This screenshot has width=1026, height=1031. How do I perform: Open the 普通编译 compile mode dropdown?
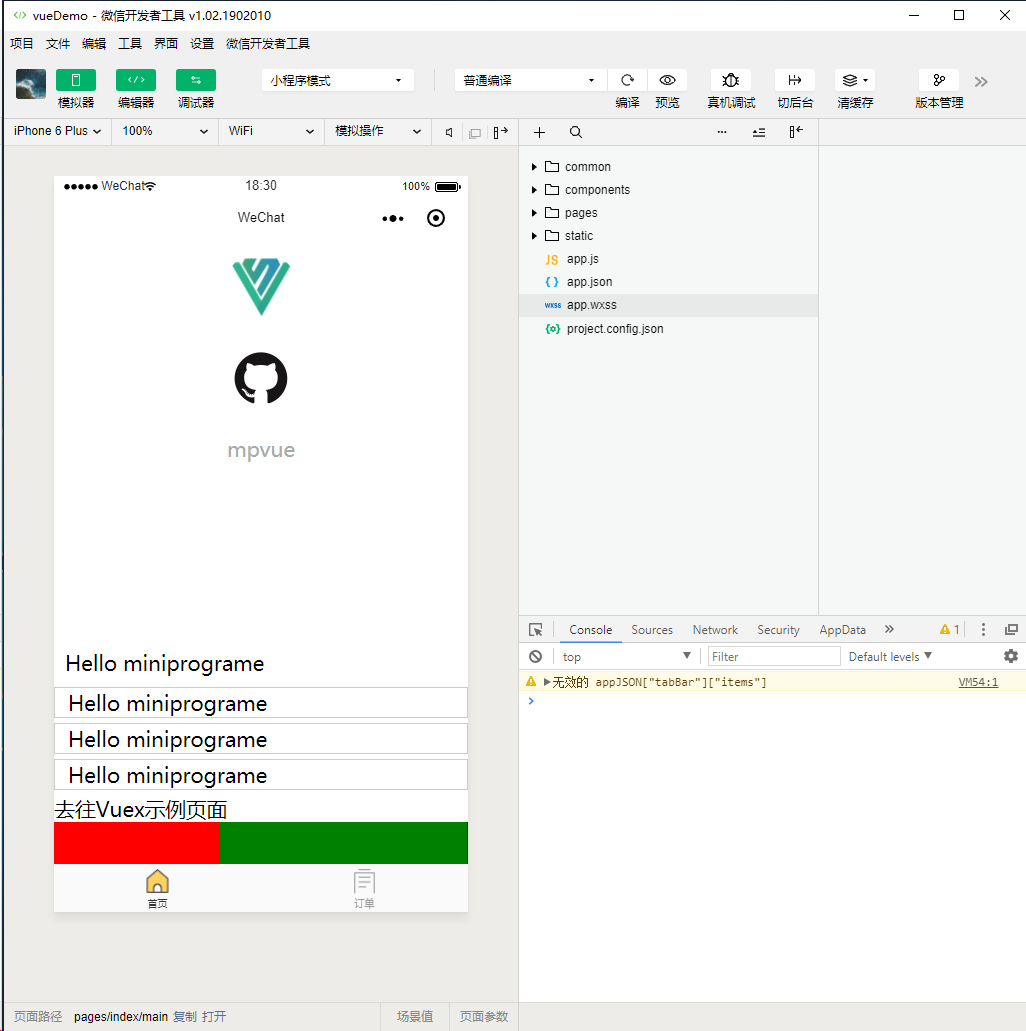click(530, 80)
